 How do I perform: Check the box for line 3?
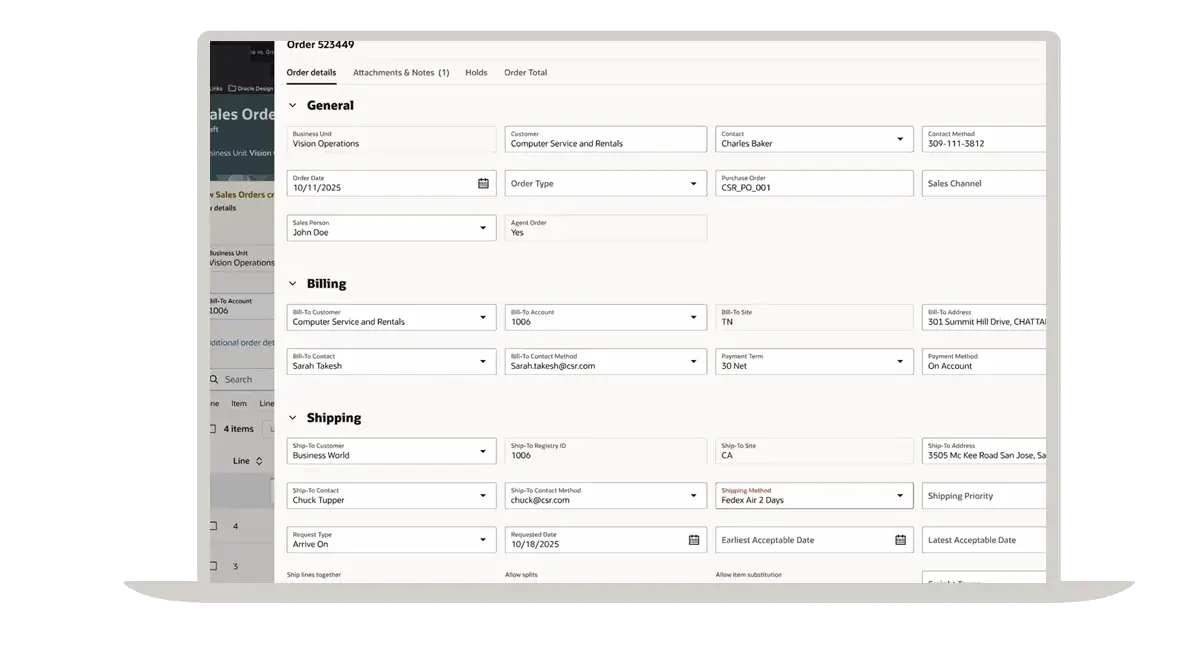pyautogui.click(x=213, y=566)
